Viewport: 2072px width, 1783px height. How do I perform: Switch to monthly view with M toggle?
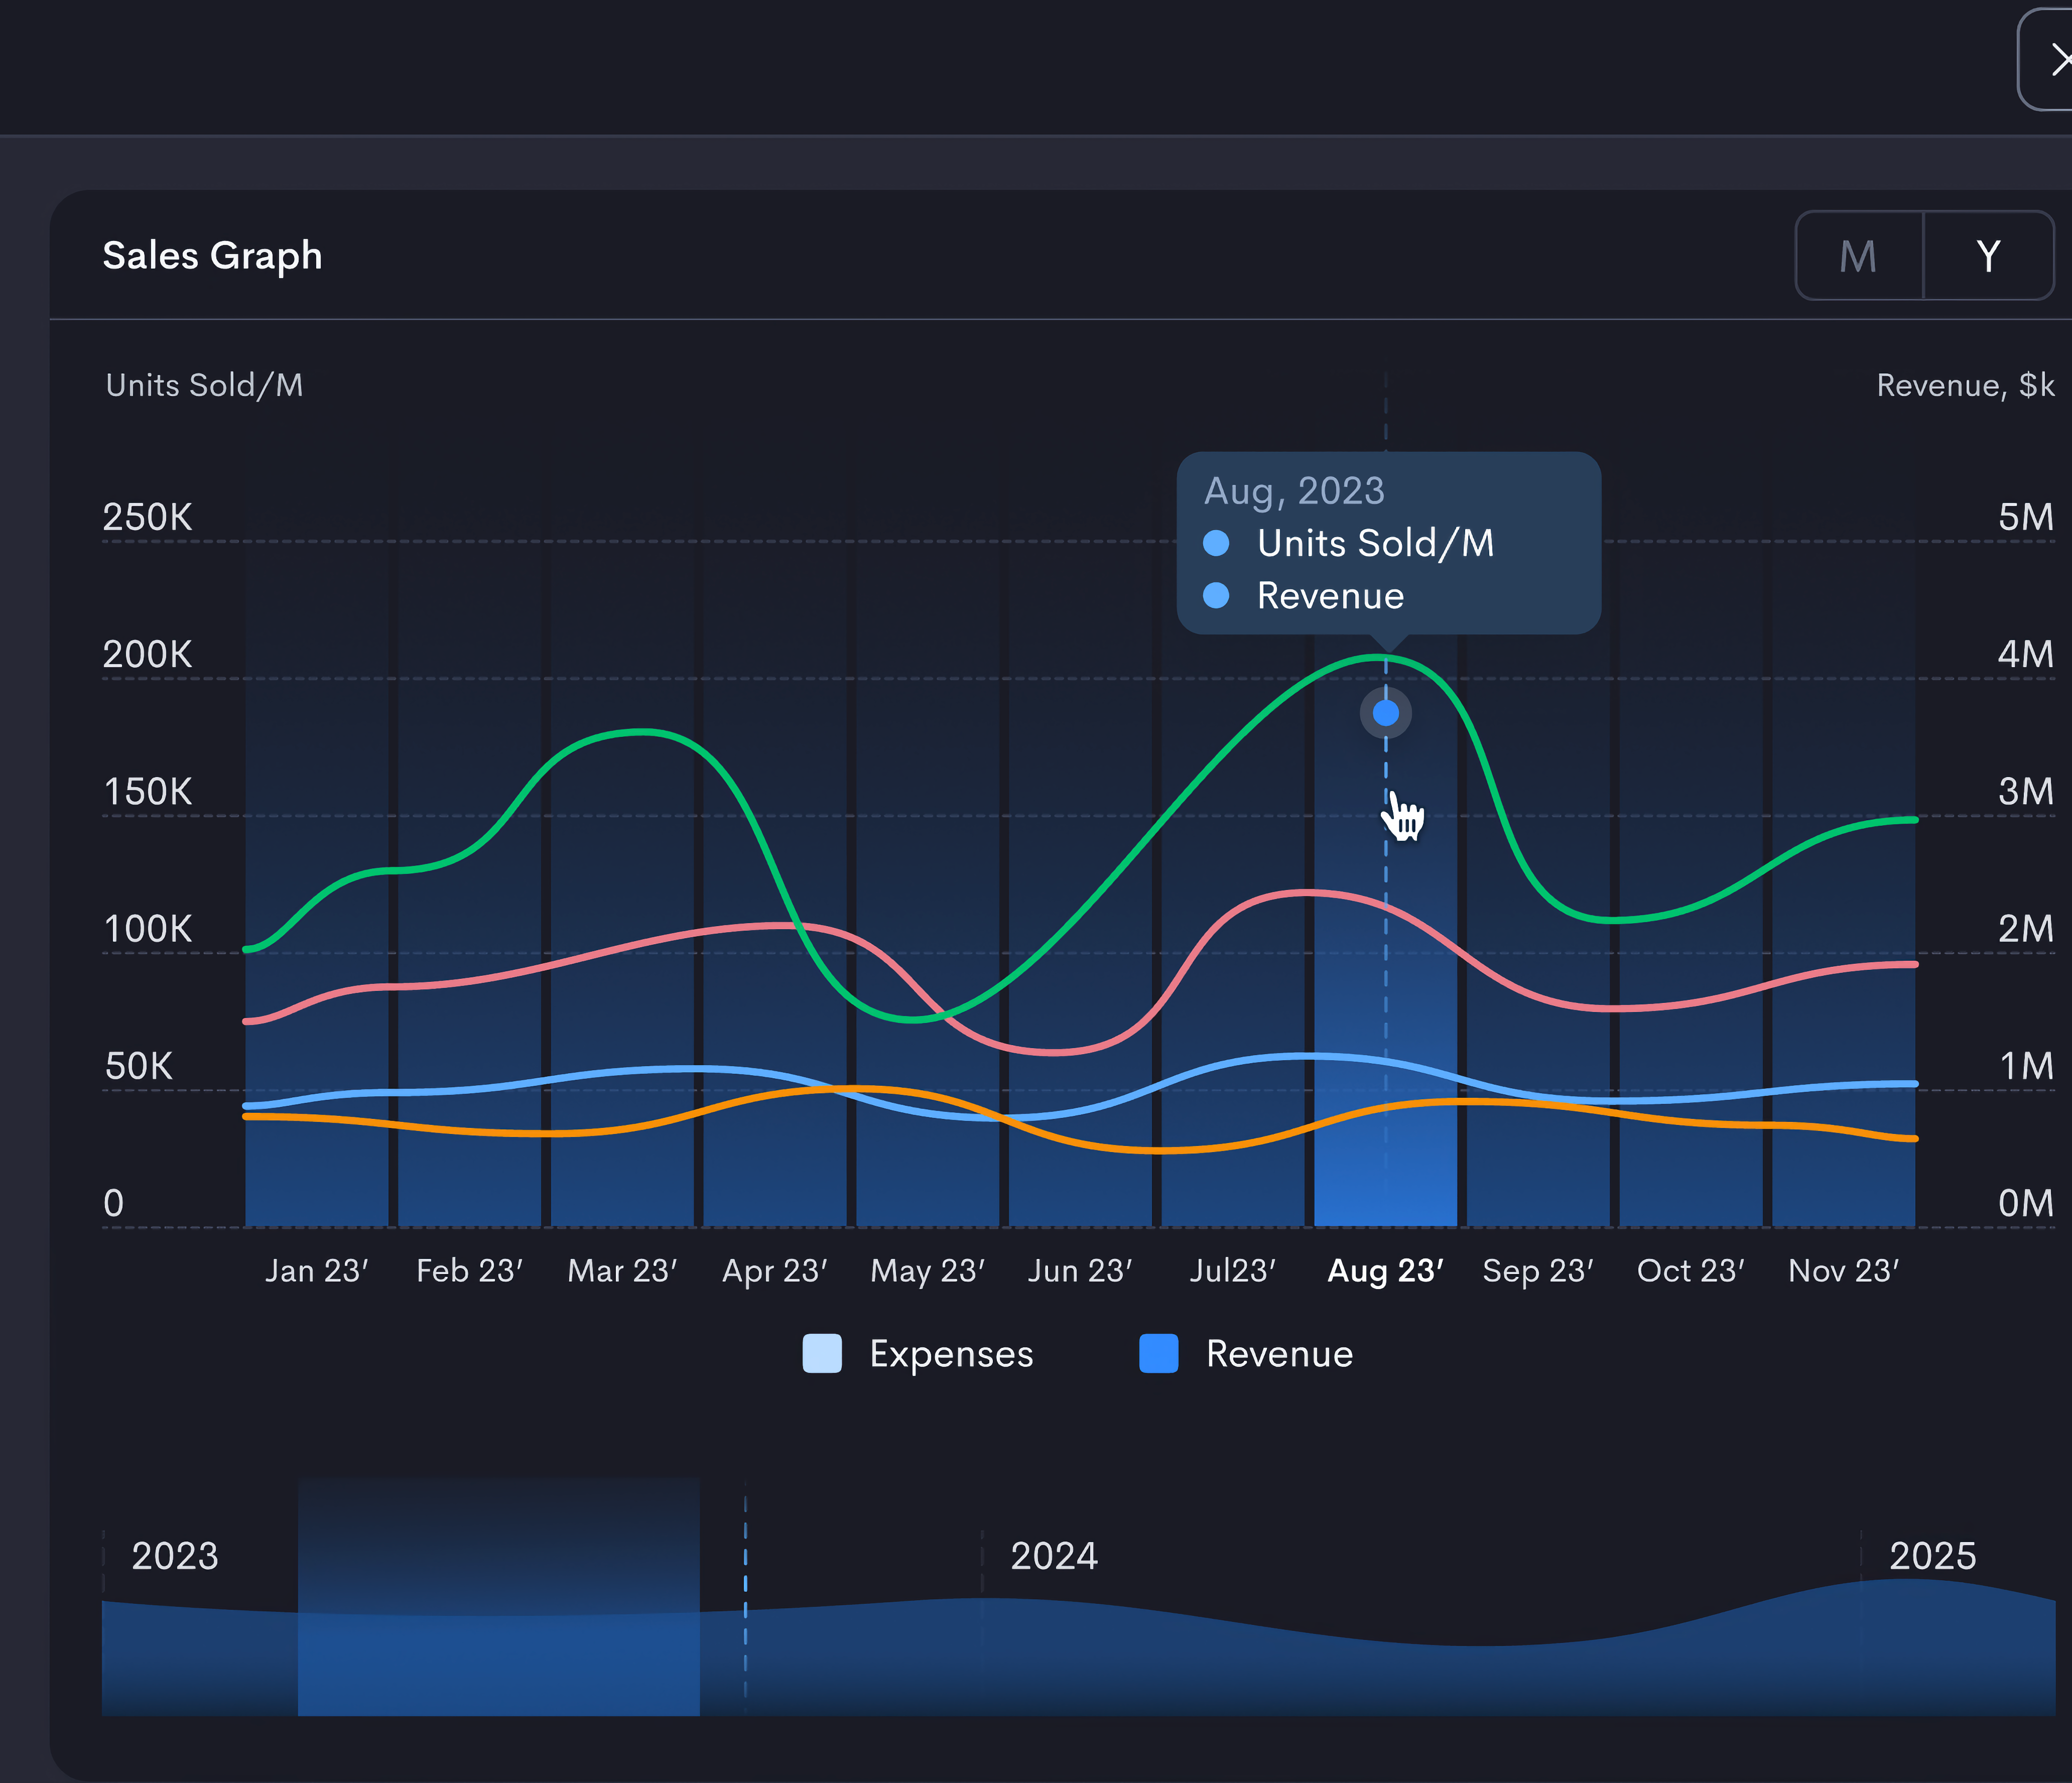coord(1859,256)
